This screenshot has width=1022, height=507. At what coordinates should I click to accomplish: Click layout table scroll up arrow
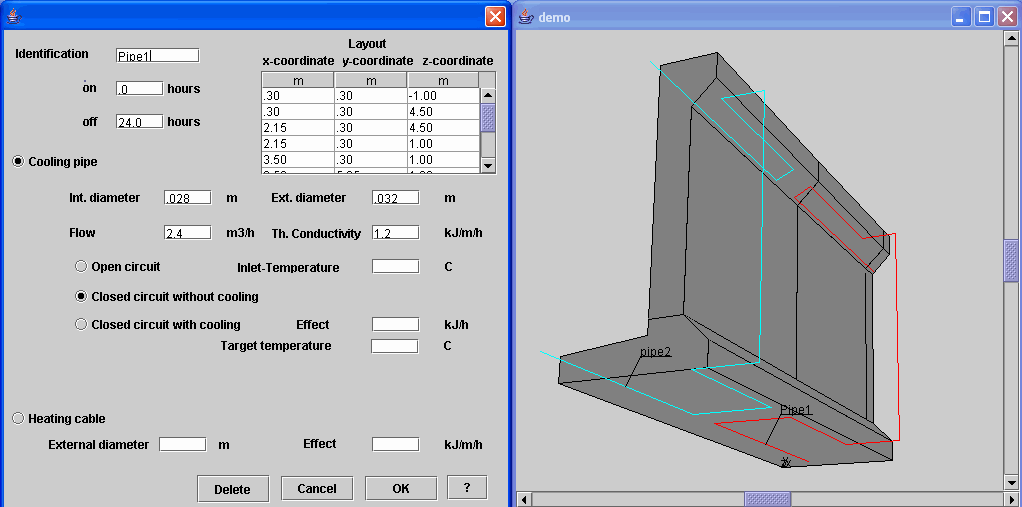tap(488, 95)
